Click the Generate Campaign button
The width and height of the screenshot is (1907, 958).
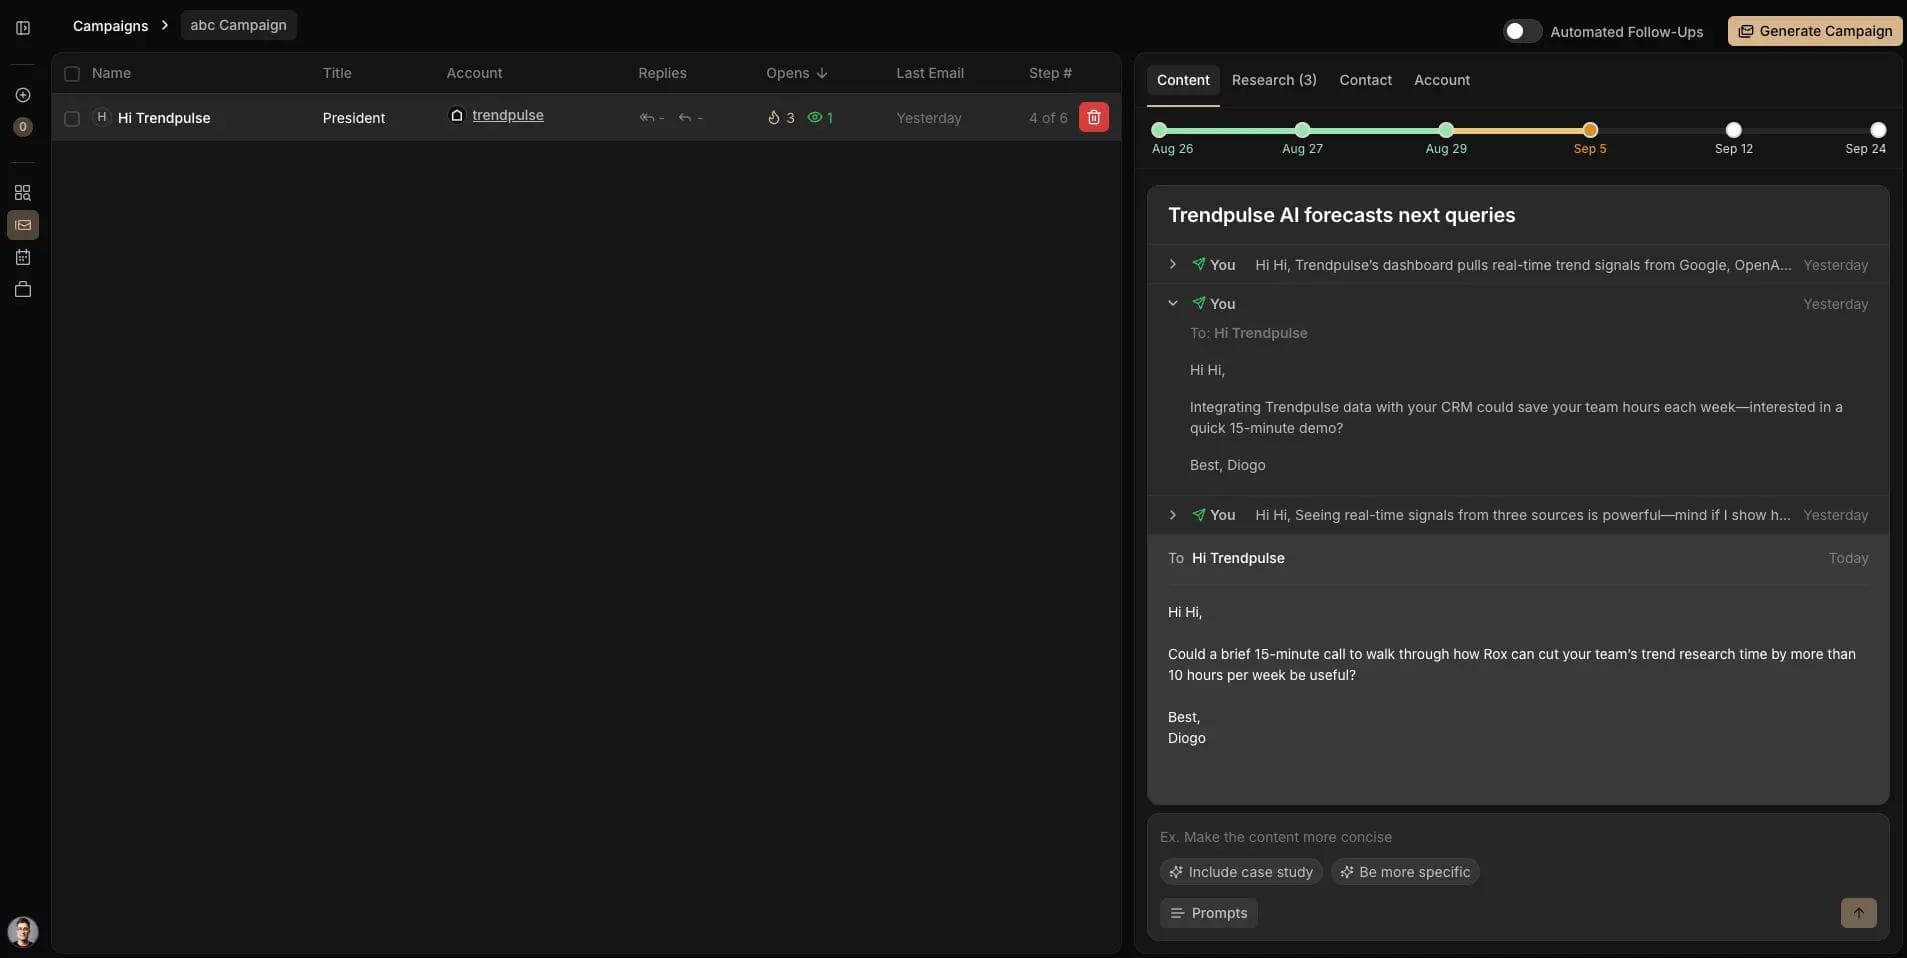(1814, 31)
